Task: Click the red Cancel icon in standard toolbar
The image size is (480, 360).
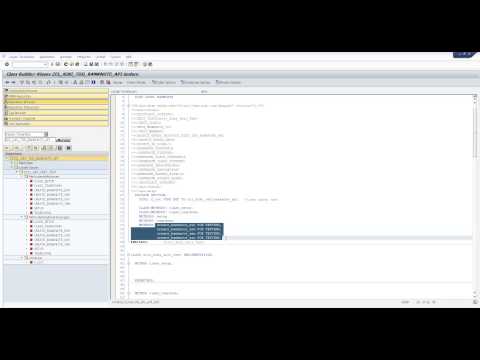Action: tap(77, 64)
